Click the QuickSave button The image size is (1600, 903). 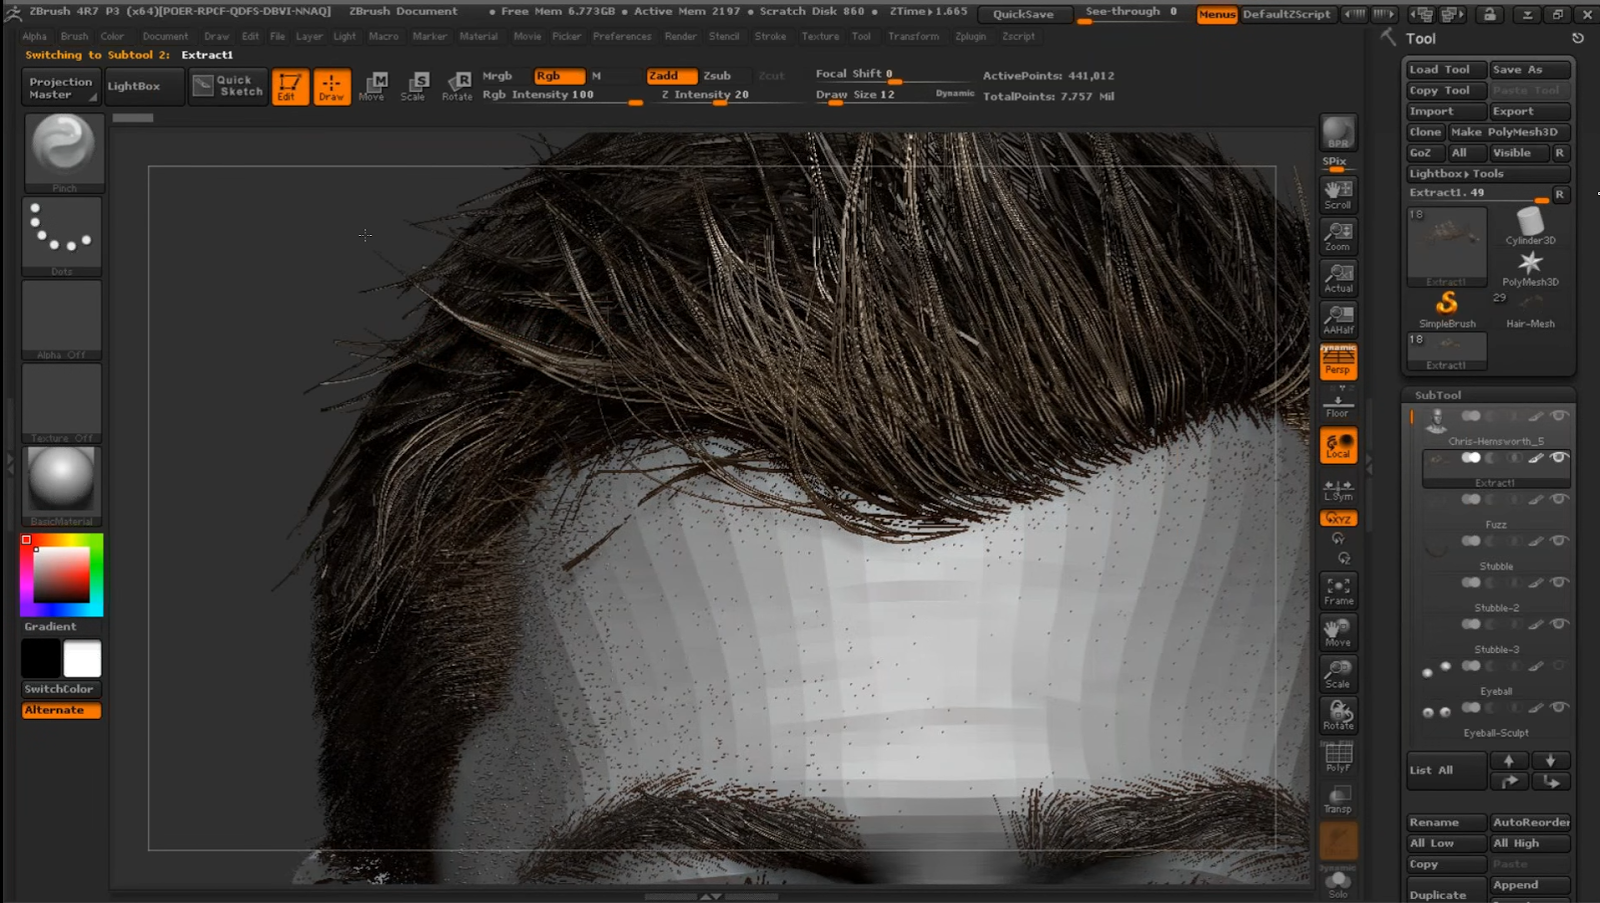(x=1023, y=14)
